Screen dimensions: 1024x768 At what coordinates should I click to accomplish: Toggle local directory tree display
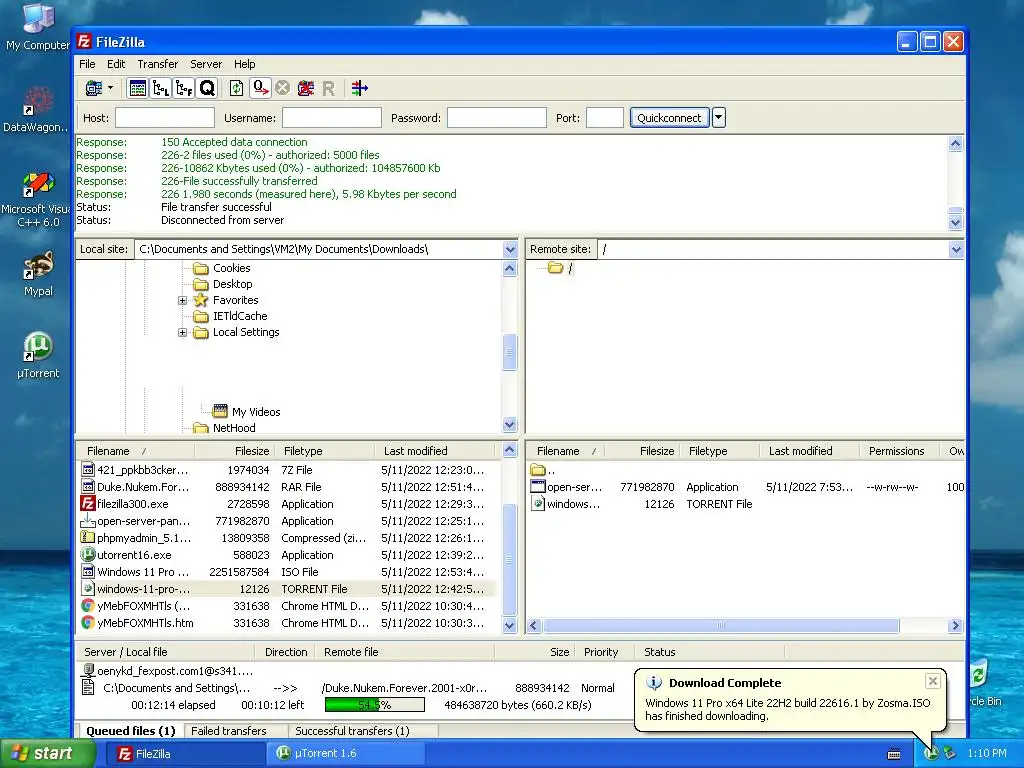161,88
